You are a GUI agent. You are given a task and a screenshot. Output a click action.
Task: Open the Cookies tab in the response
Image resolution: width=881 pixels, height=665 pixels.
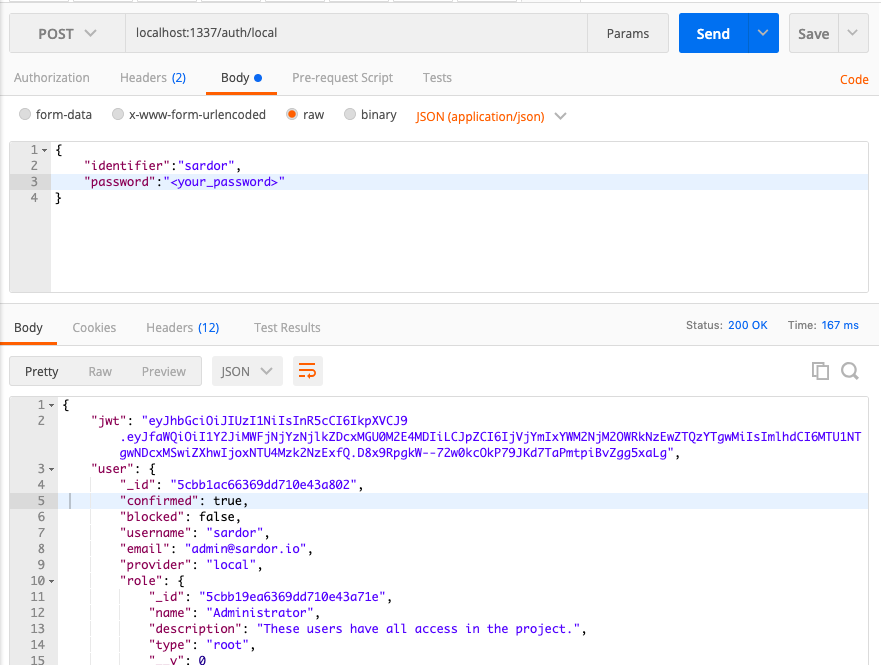(x=94, y=327)
